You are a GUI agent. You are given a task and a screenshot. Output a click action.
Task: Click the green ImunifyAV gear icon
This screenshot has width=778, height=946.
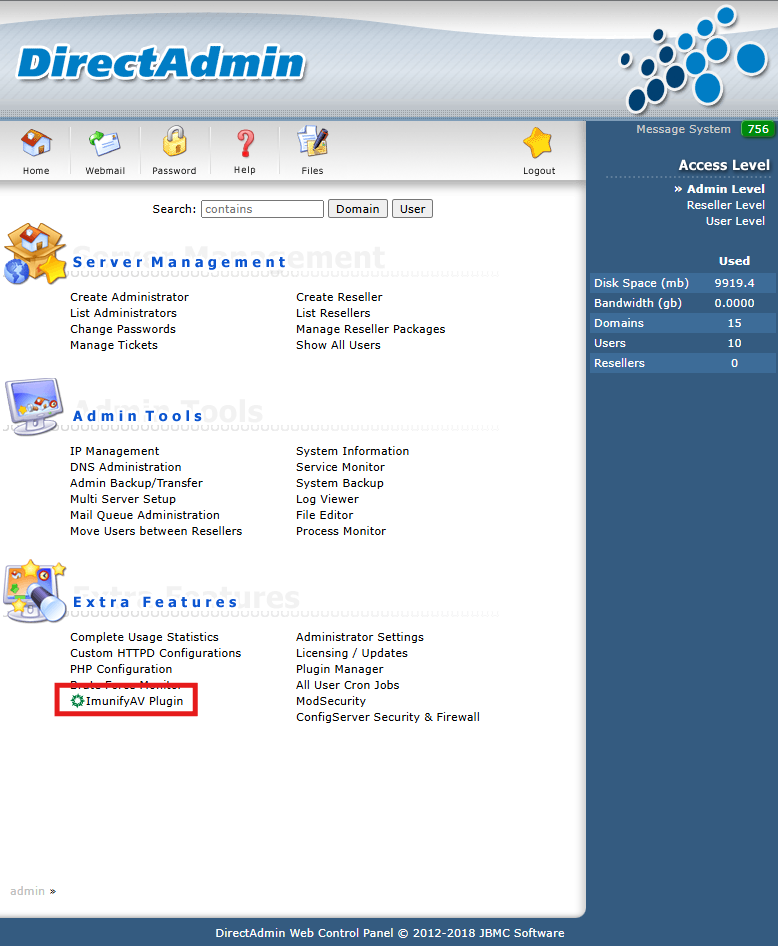click(x=77, y=701)
